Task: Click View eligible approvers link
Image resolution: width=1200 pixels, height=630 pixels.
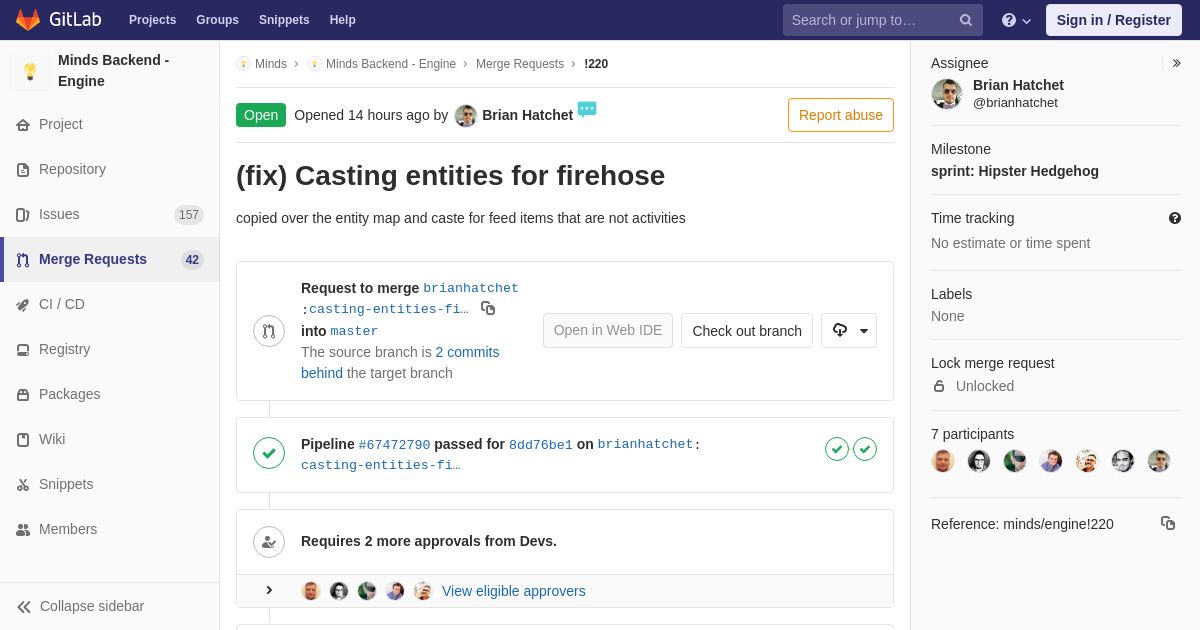Action: [514, 591]
